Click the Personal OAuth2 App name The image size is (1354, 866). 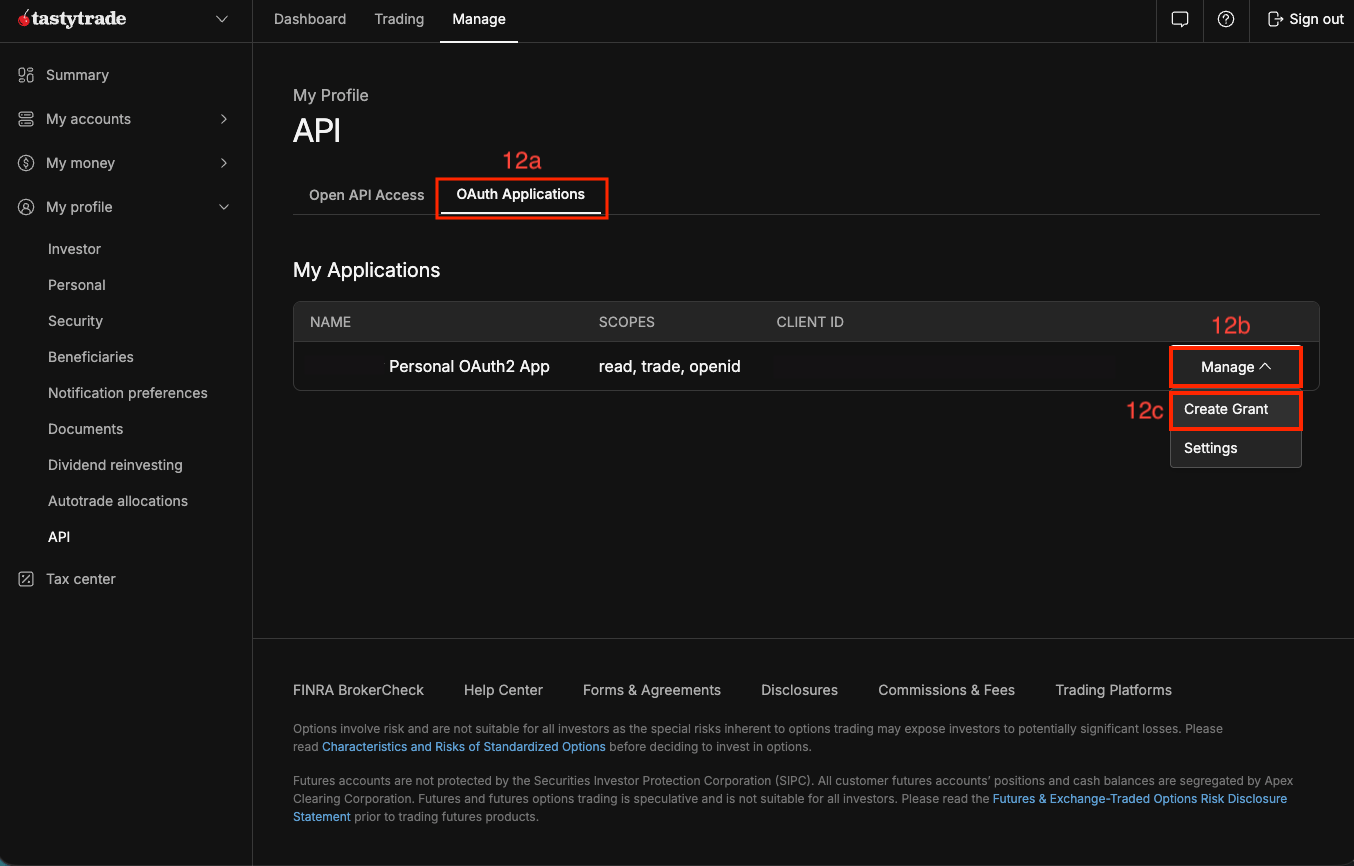469,367
